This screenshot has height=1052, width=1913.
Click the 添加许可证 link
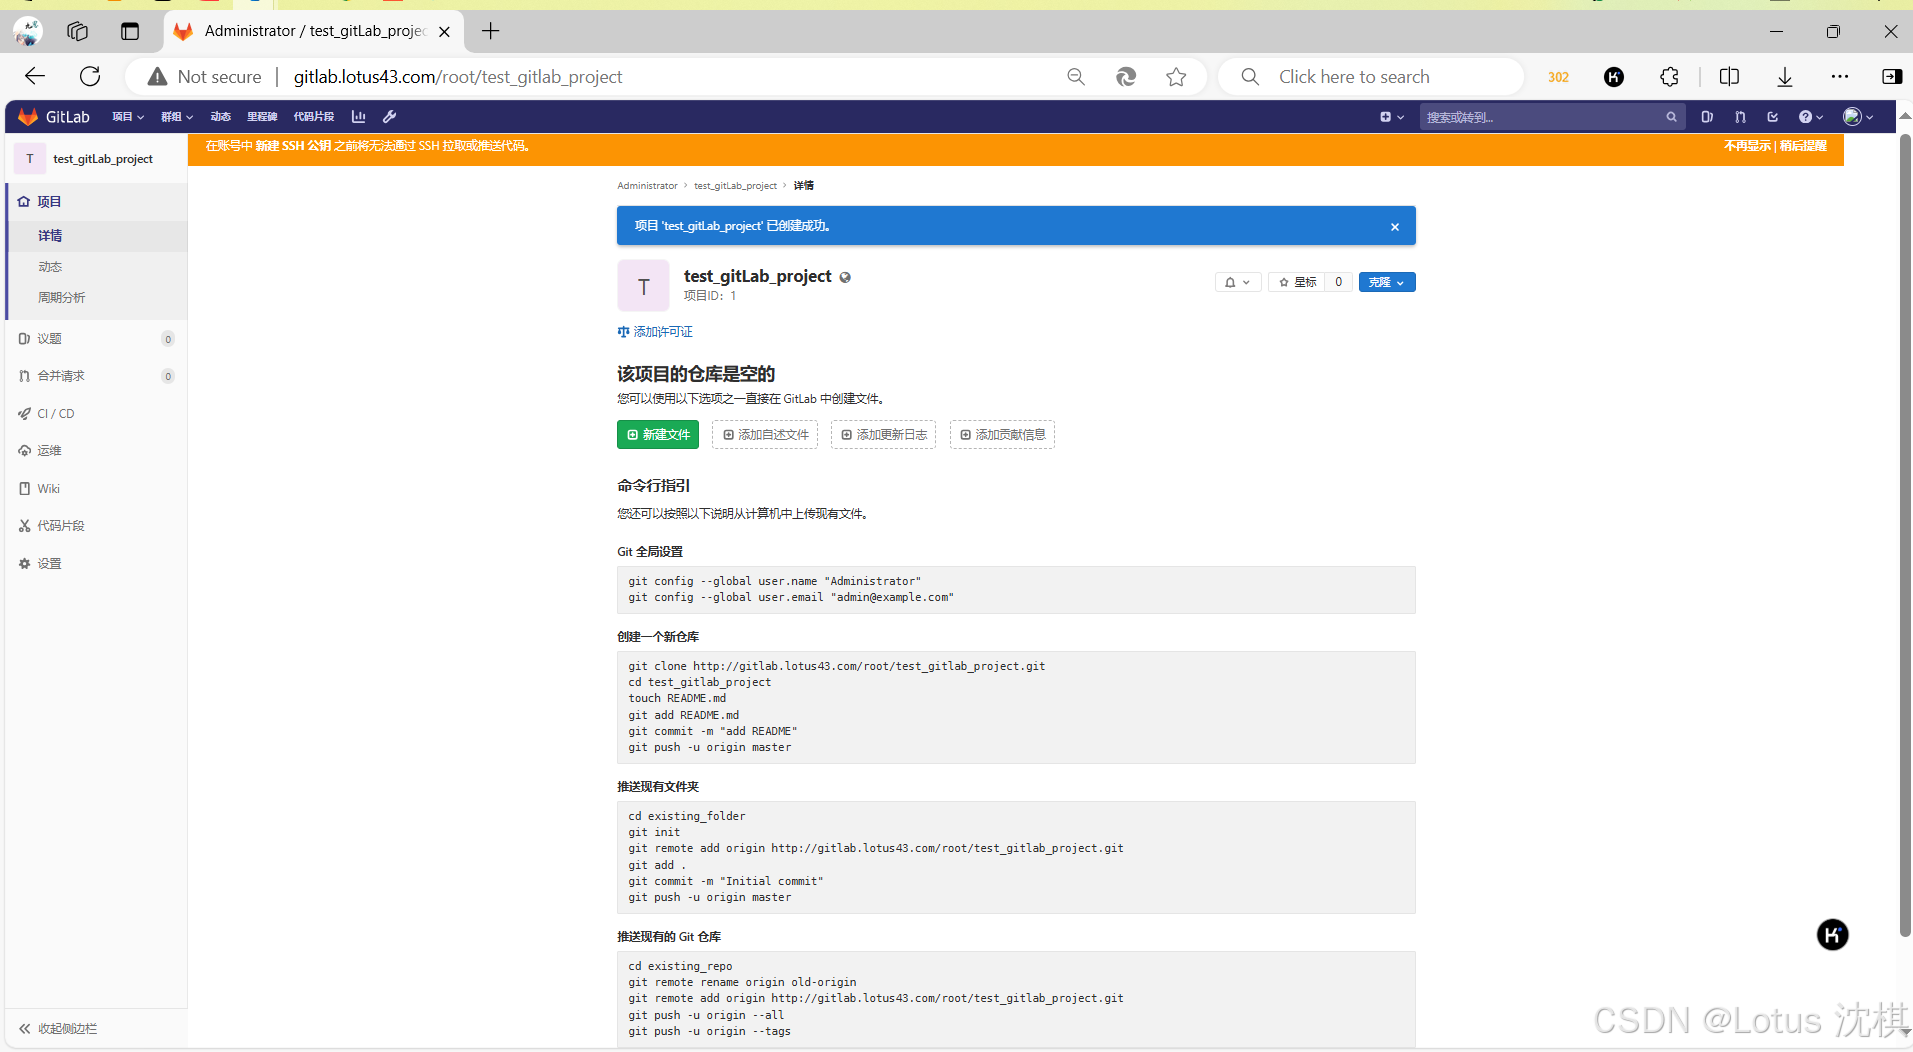click(655, 332)
